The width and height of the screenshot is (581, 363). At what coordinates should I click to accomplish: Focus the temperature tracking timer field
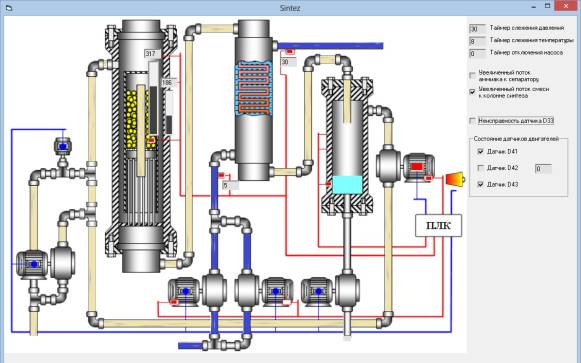478,41
